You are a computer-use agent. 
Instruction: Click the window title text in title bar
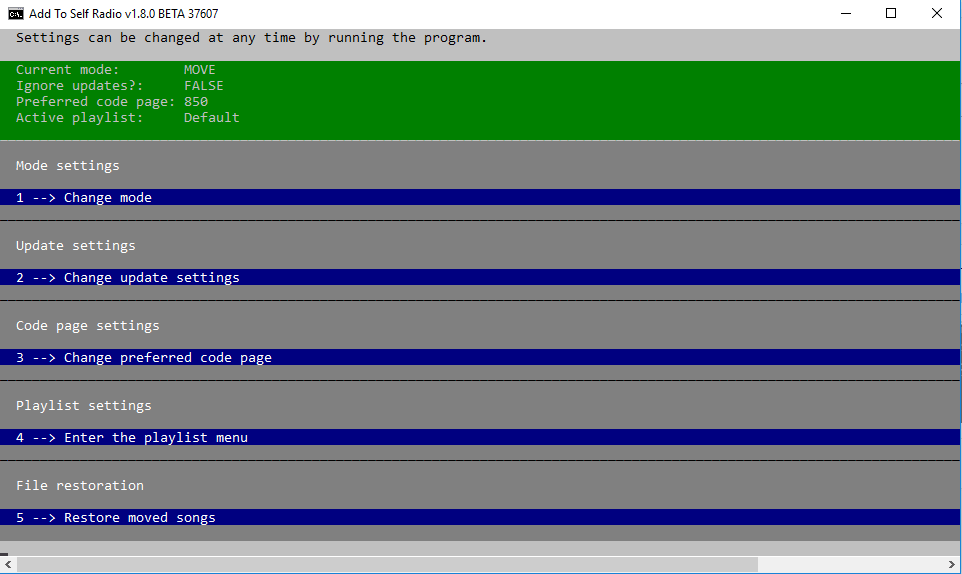pyautogui.click(x=124, y=14)
